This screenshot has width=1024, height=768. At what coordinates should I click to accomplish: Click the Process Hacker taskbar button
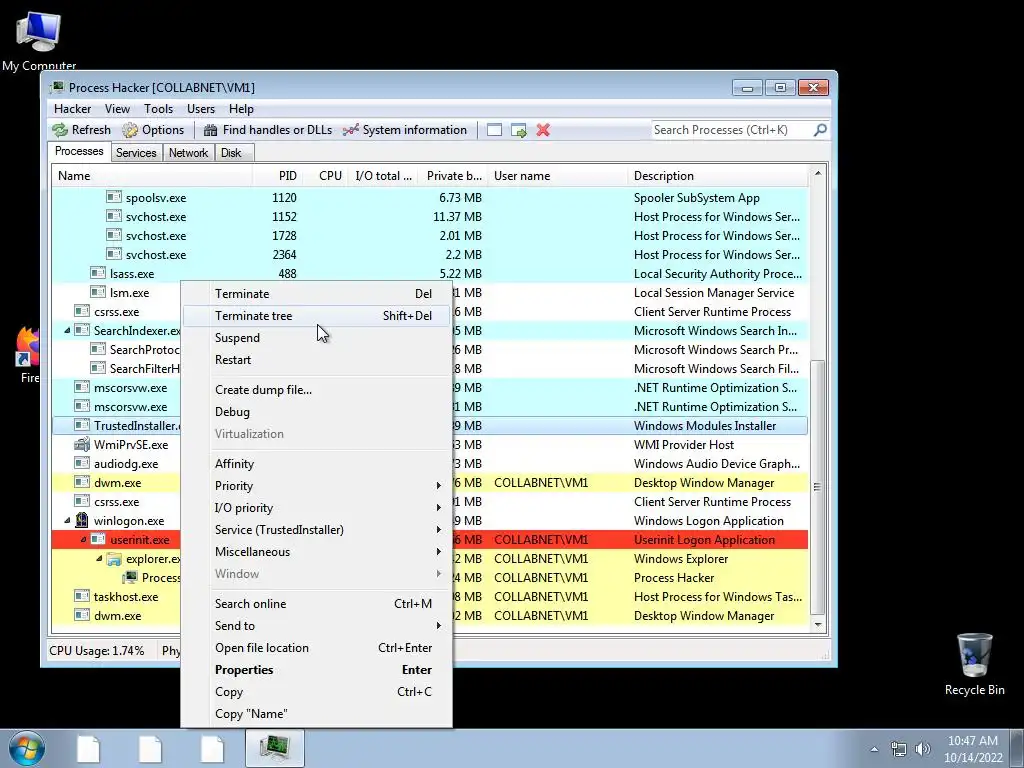coord(275,748)
